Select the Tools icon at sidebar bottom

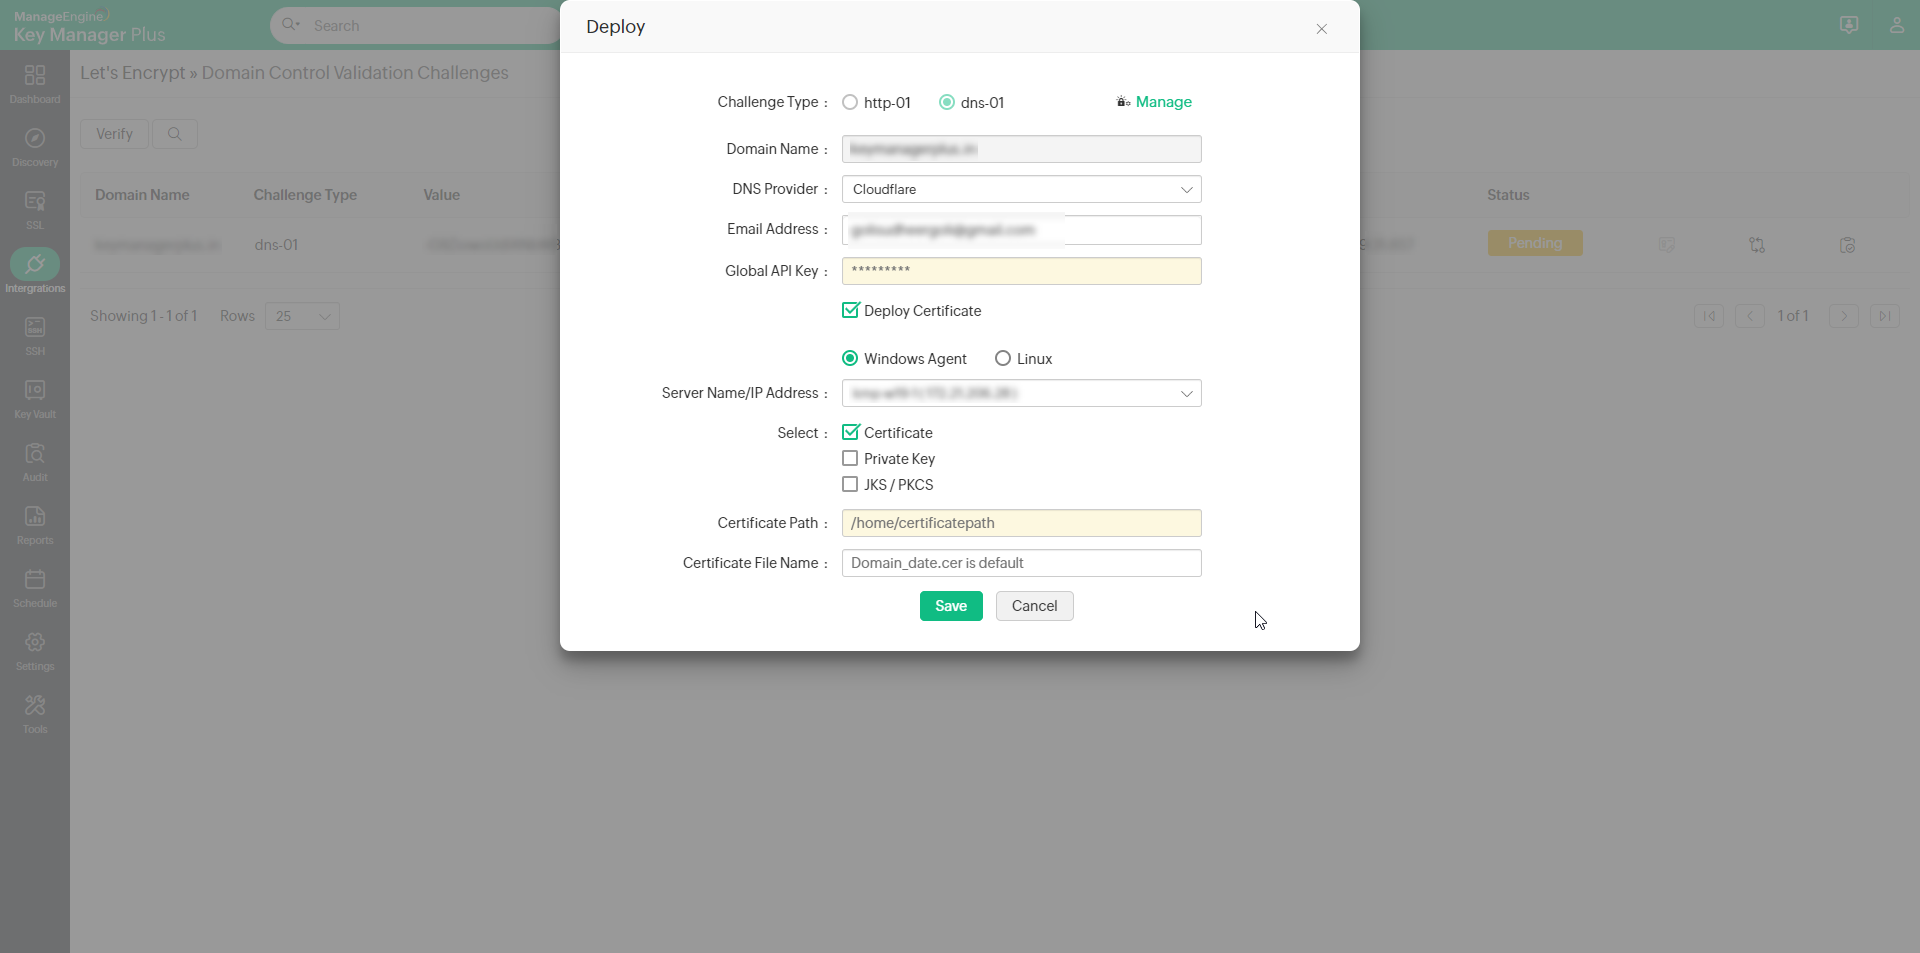point(35,711)
